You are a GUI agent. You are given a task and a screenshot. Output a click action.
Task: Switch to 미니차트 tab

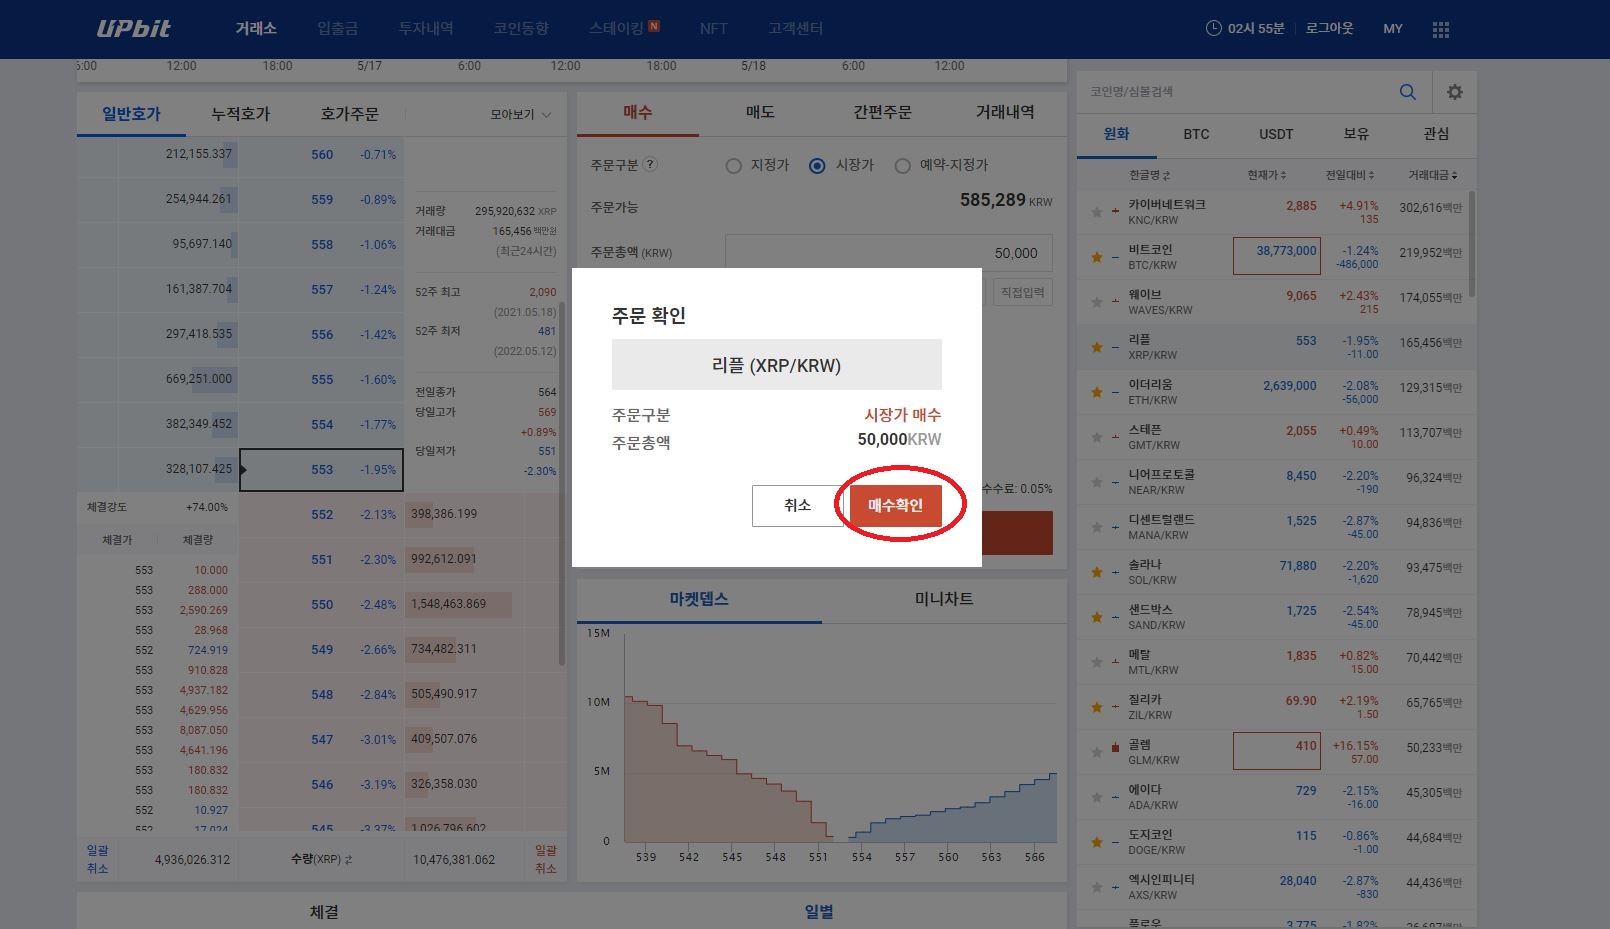[944, 599]
